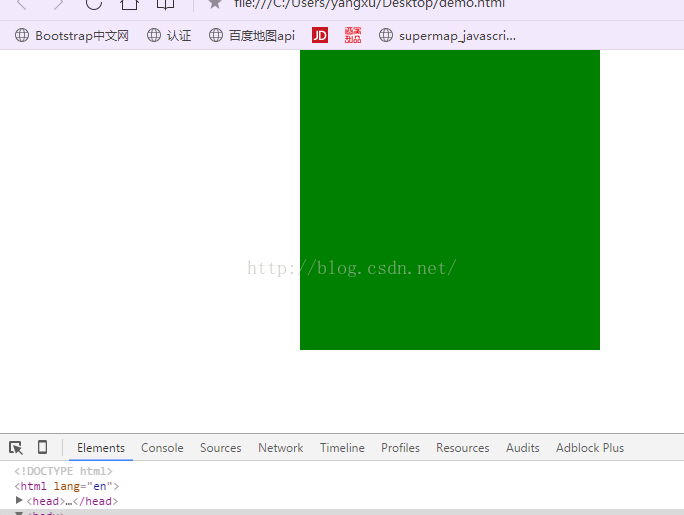Toggle the DevTools device mode icon
This screenshot has width=684, height=515.
click(x=42, y=447)
